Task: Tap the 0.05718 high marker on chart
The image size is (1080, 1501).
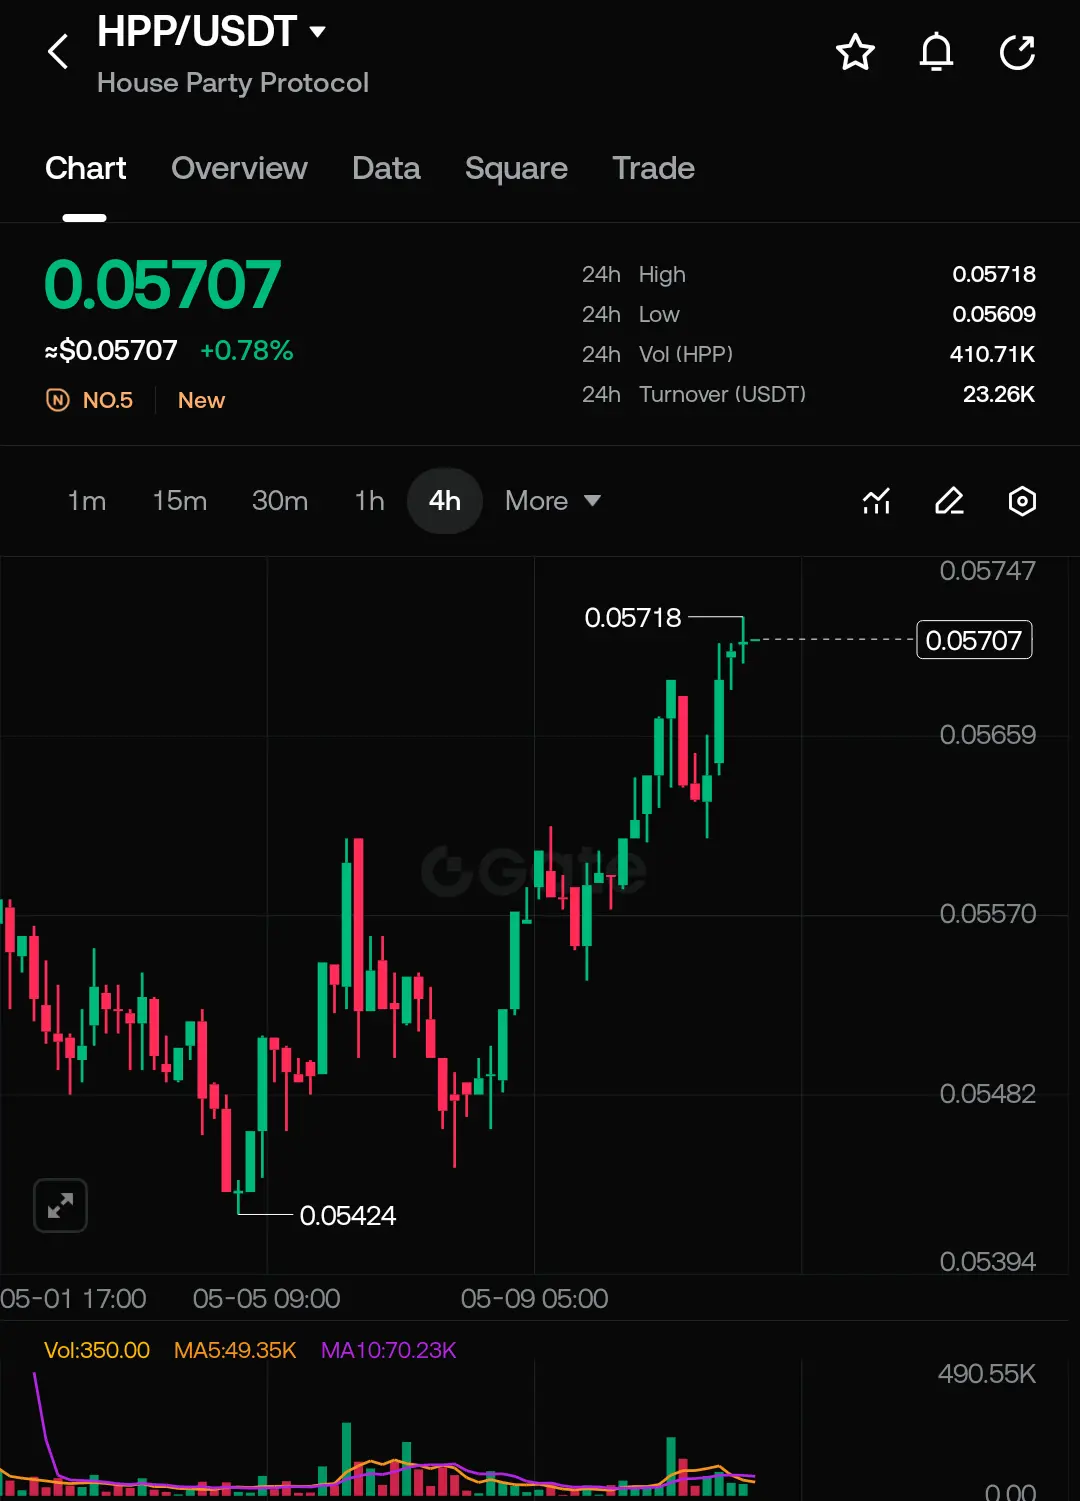Action: pyautogui.click(x=633, y=618)
